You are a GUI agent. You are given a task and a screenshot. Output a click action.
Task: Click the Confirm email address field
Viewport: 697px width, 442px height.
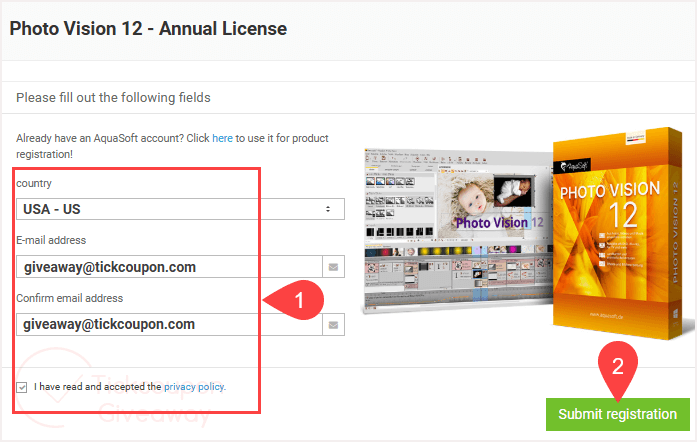coord(169,325)
